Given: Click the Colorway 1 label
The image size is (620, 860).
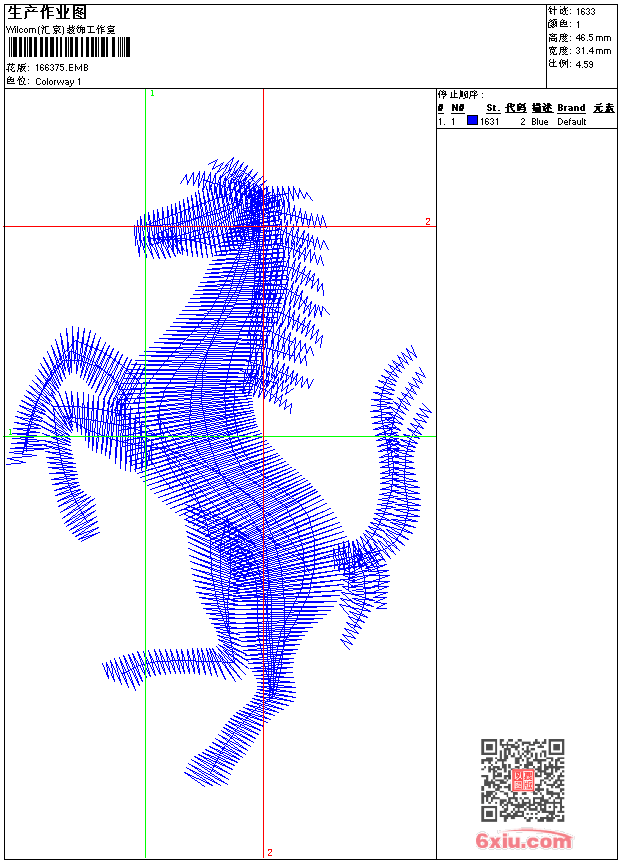Looking at the screenshot, I should (x=58, y=82).
